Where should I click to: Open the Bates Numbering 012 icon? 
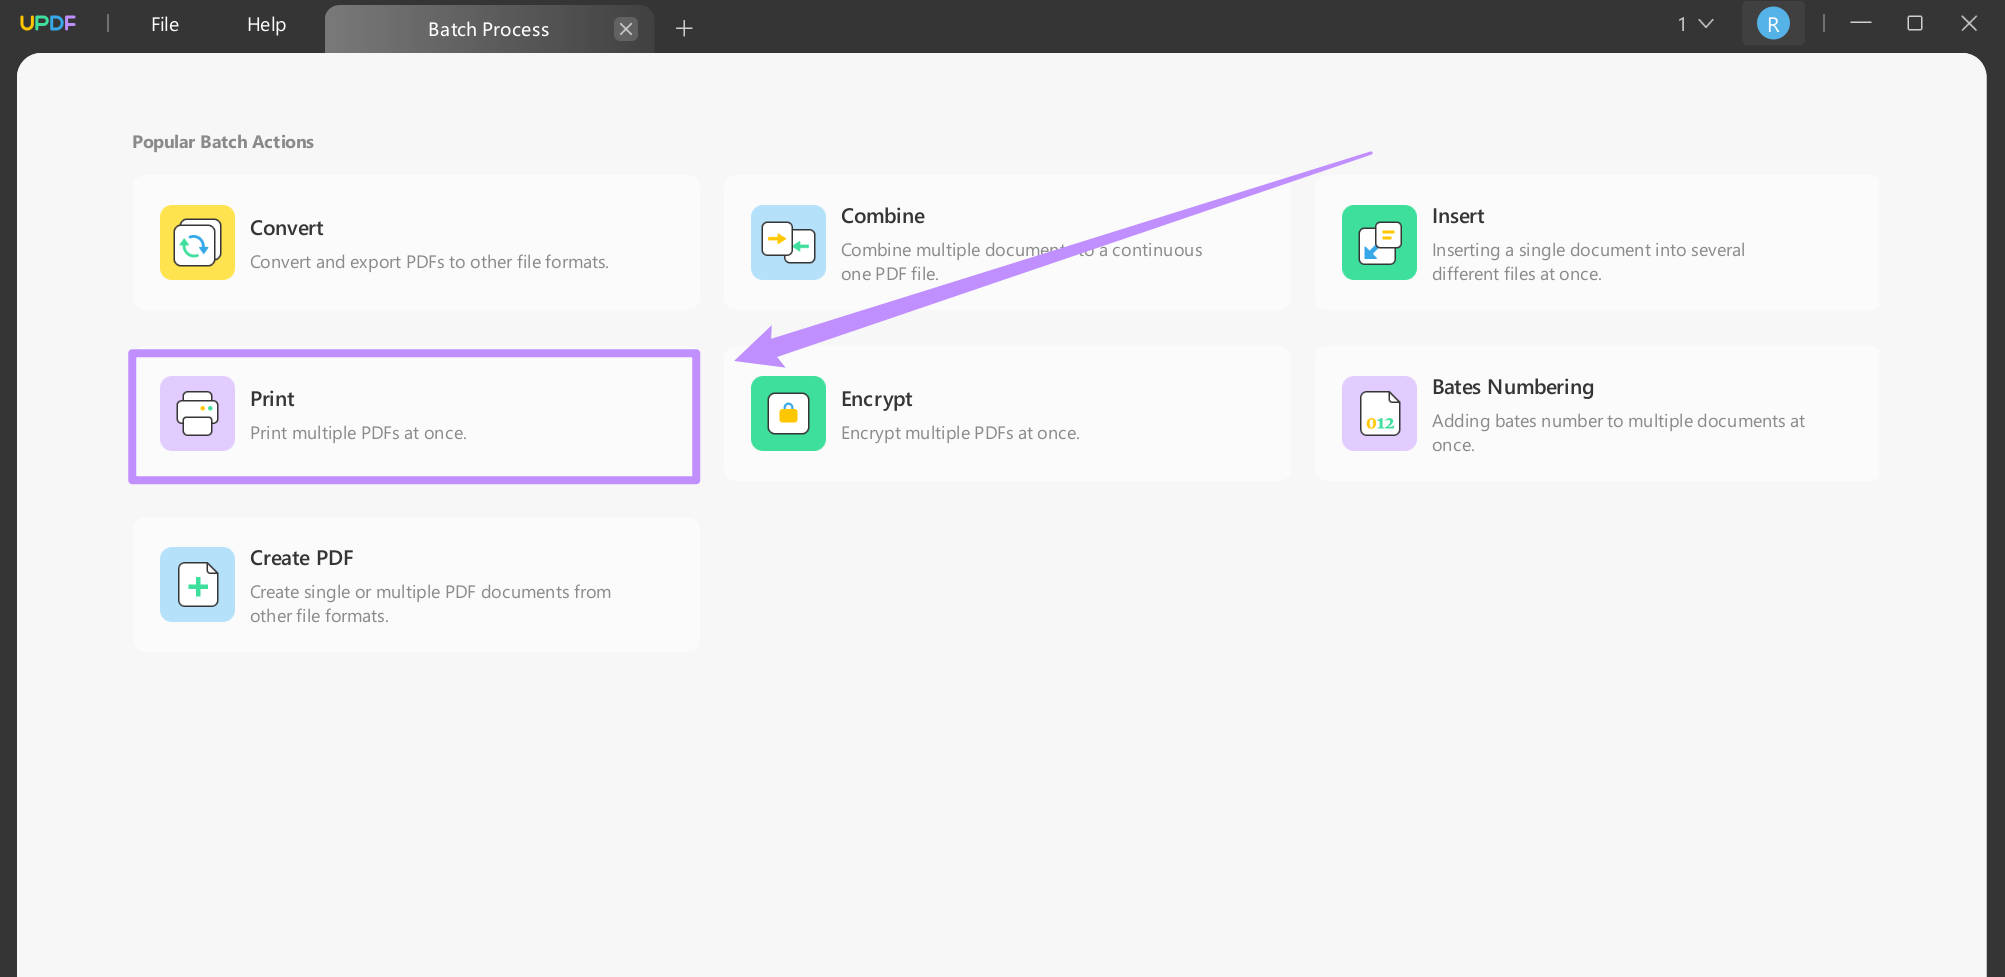tap(1378, 413)
